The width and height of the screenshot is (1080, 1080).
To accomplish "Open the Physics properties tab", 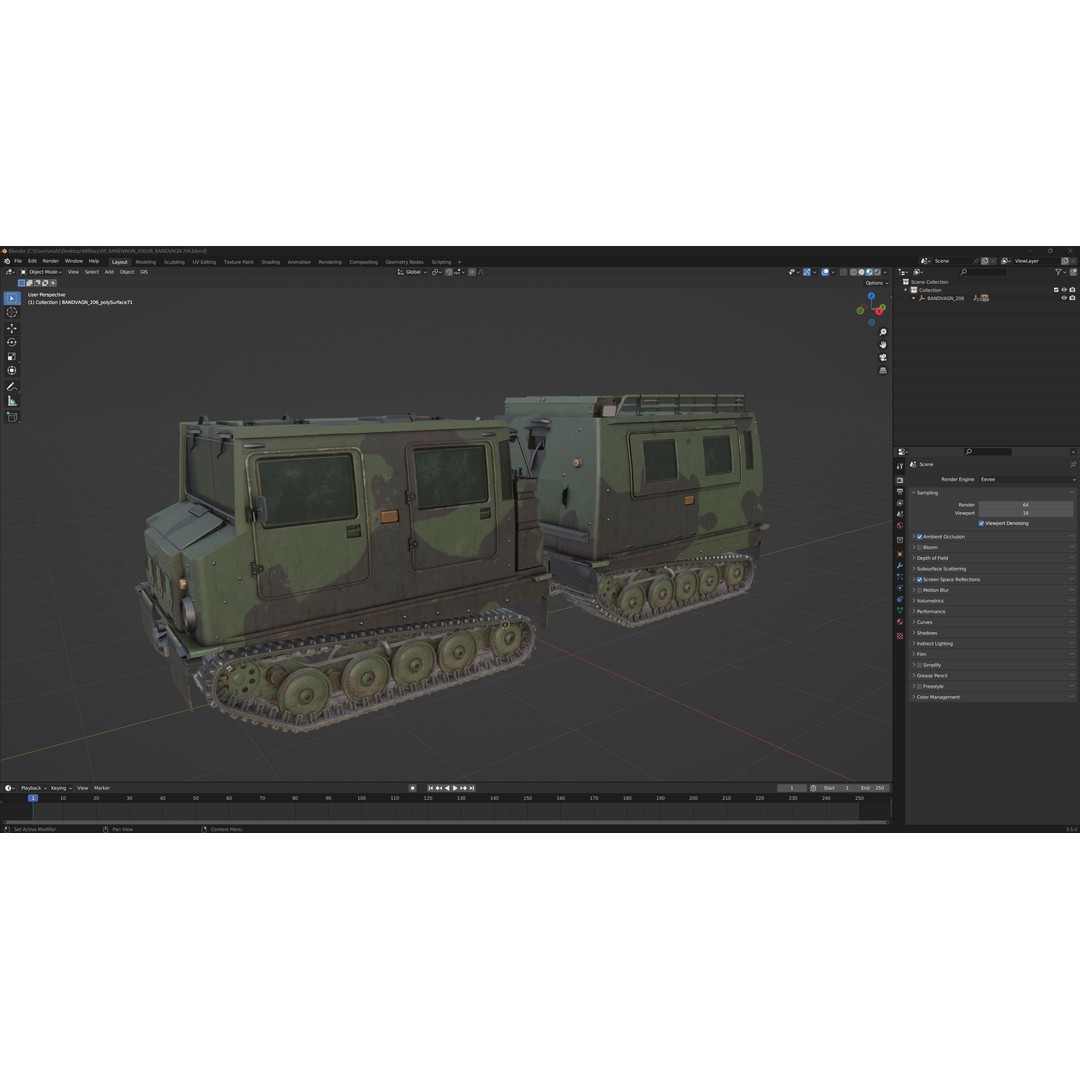I will [900, 589].
